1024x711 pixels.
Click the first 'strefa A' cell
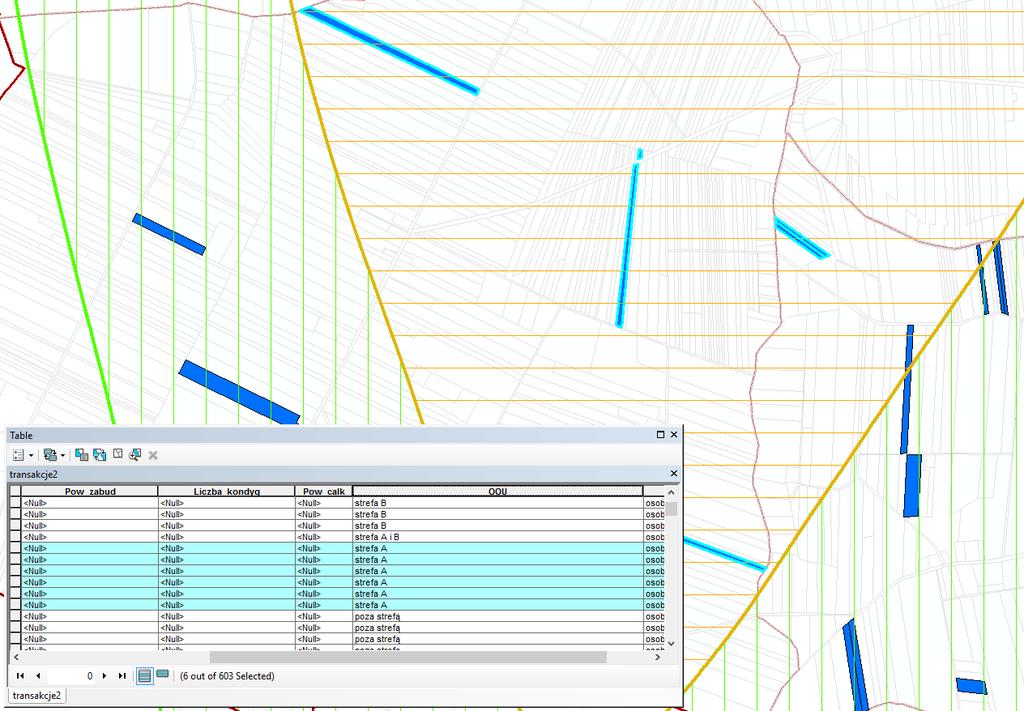(x=498, y=548)
